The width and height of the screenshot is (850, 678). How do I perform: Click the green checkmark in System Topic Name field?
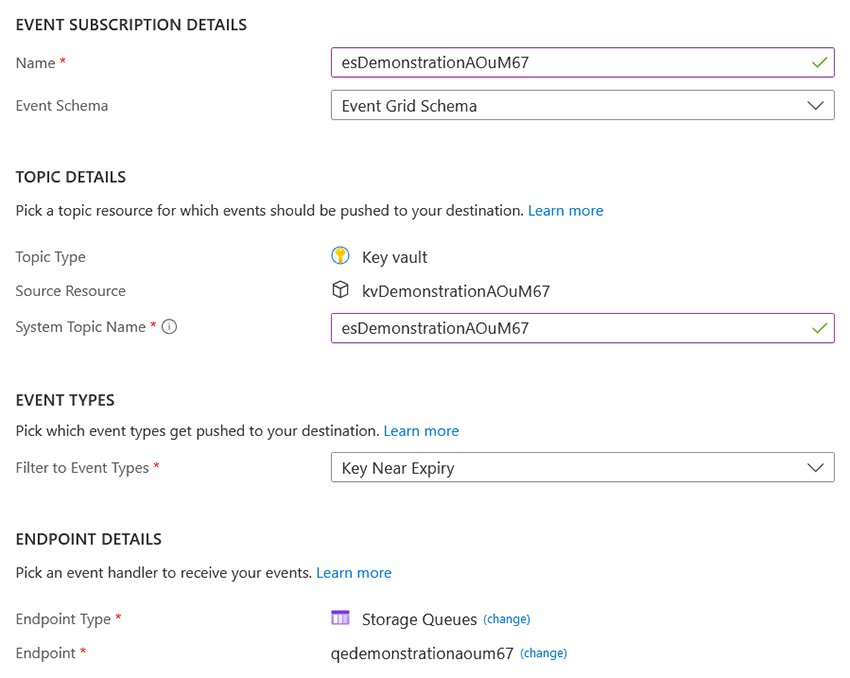coord(820,328)
